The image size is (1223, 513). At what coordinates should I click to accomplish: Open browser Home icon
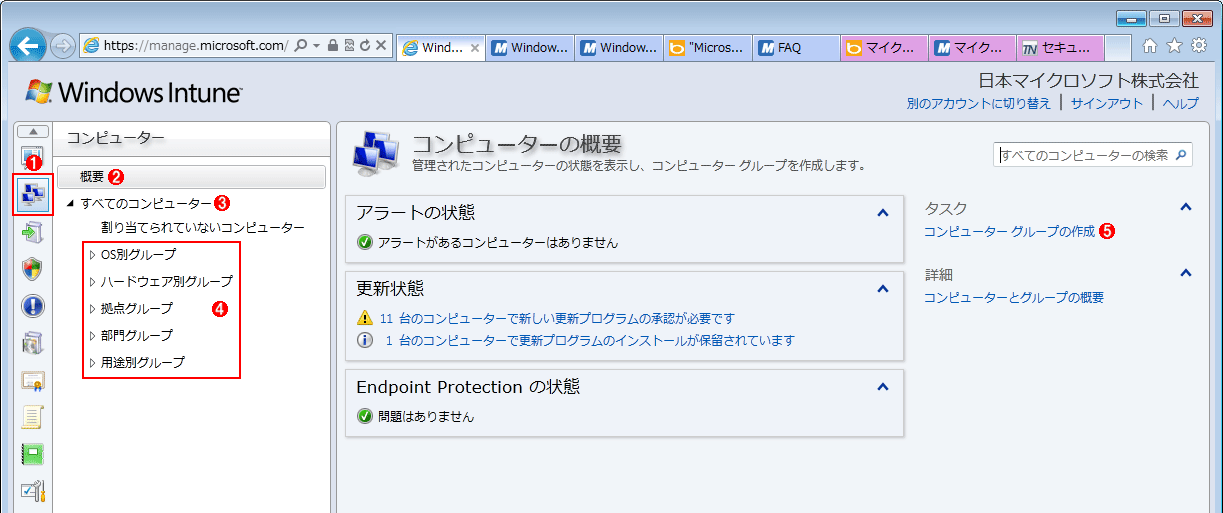[x=1150, y=46]
